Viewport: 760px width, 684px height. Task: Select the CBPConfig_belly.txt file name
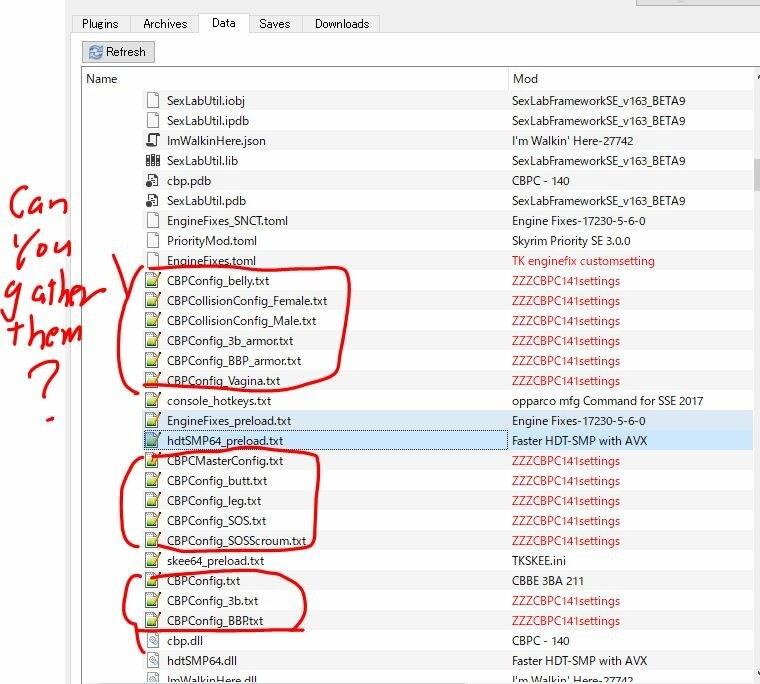tap(218, 281)
